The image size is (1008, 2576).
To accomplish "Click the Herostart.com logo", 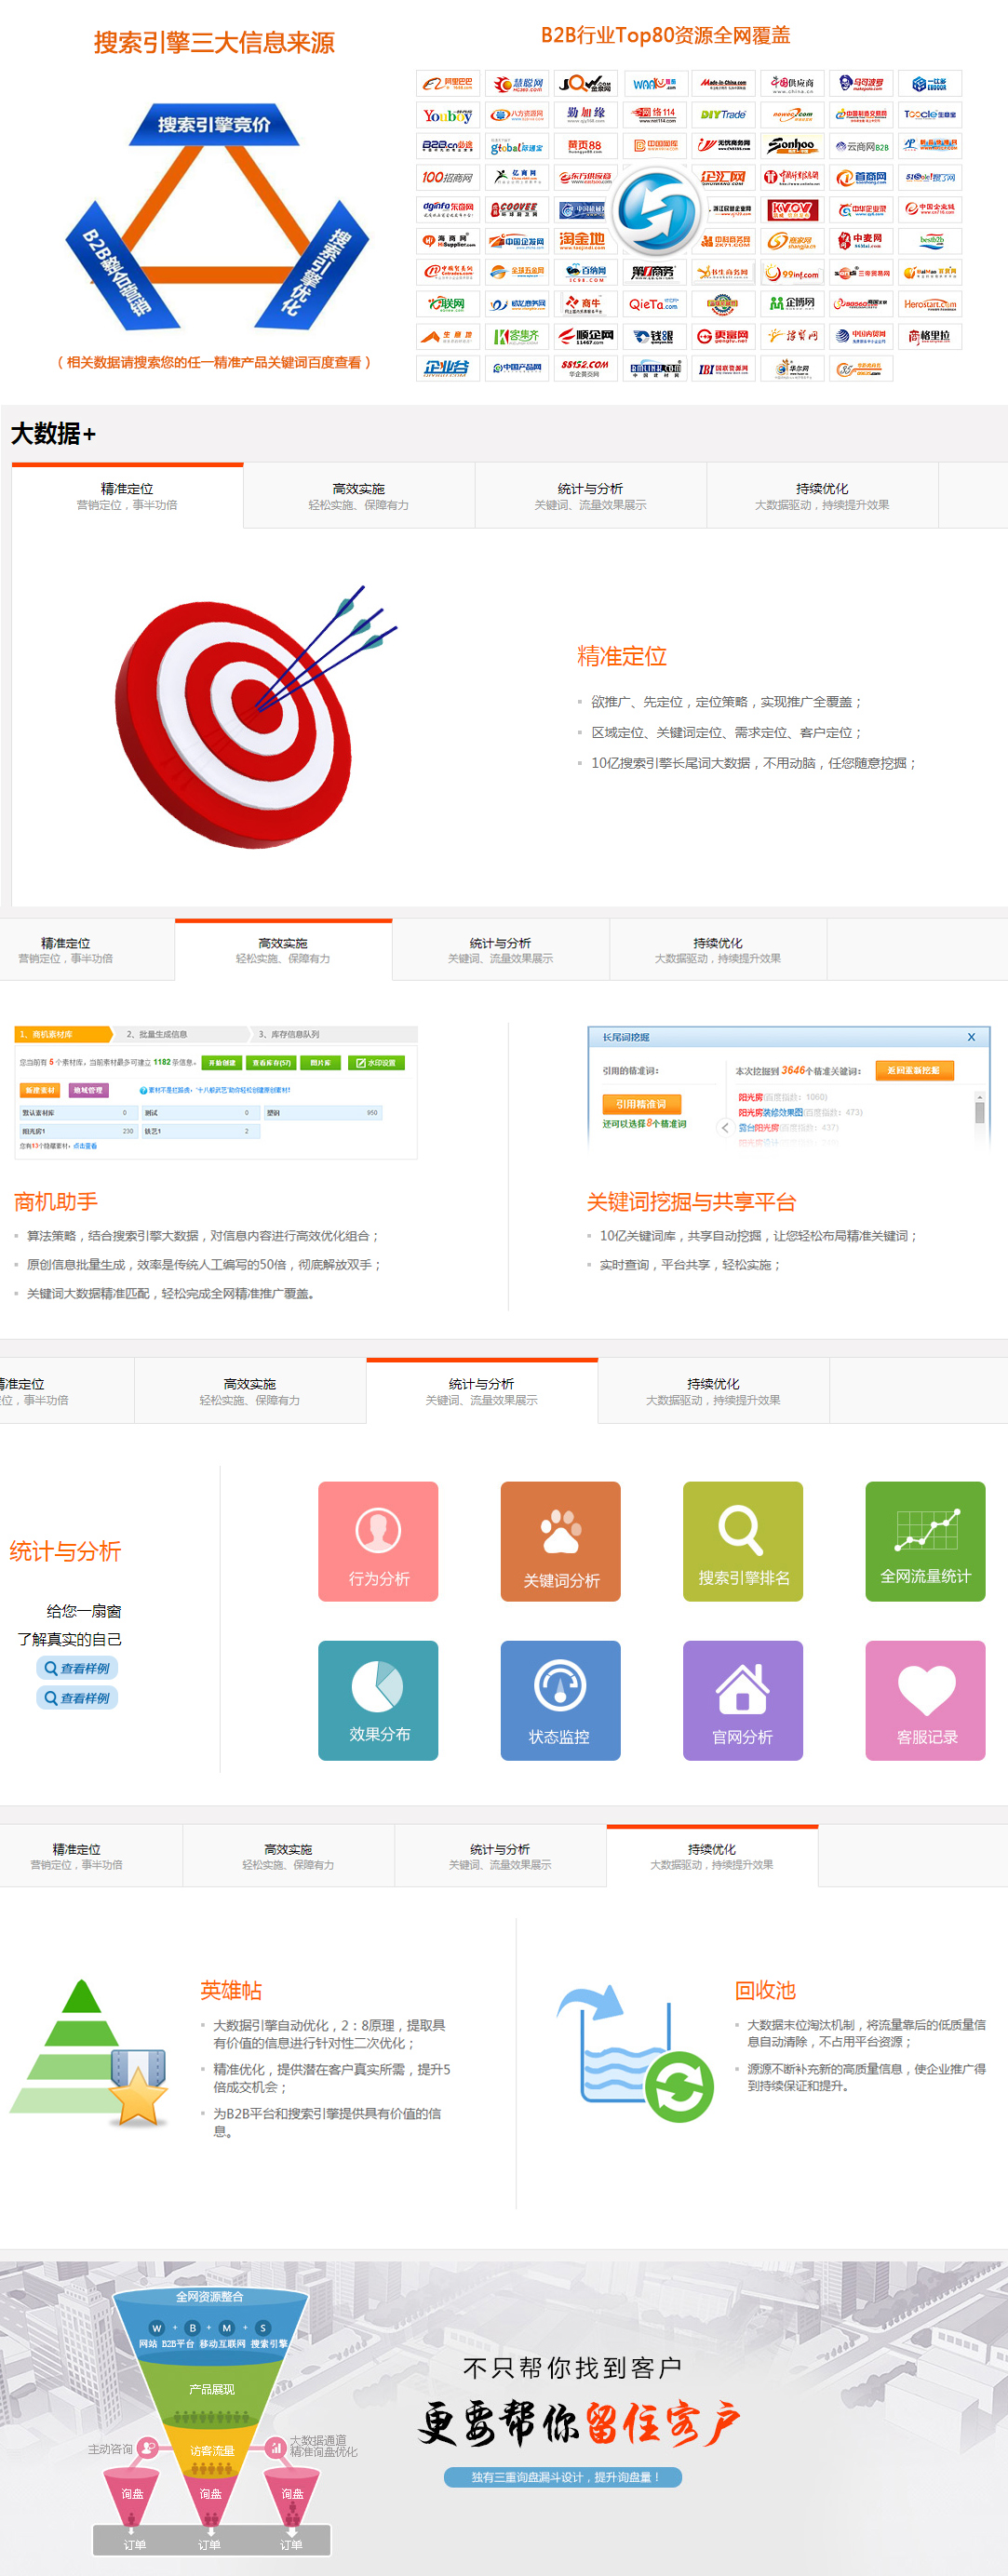I will click(x=930, y=304).
